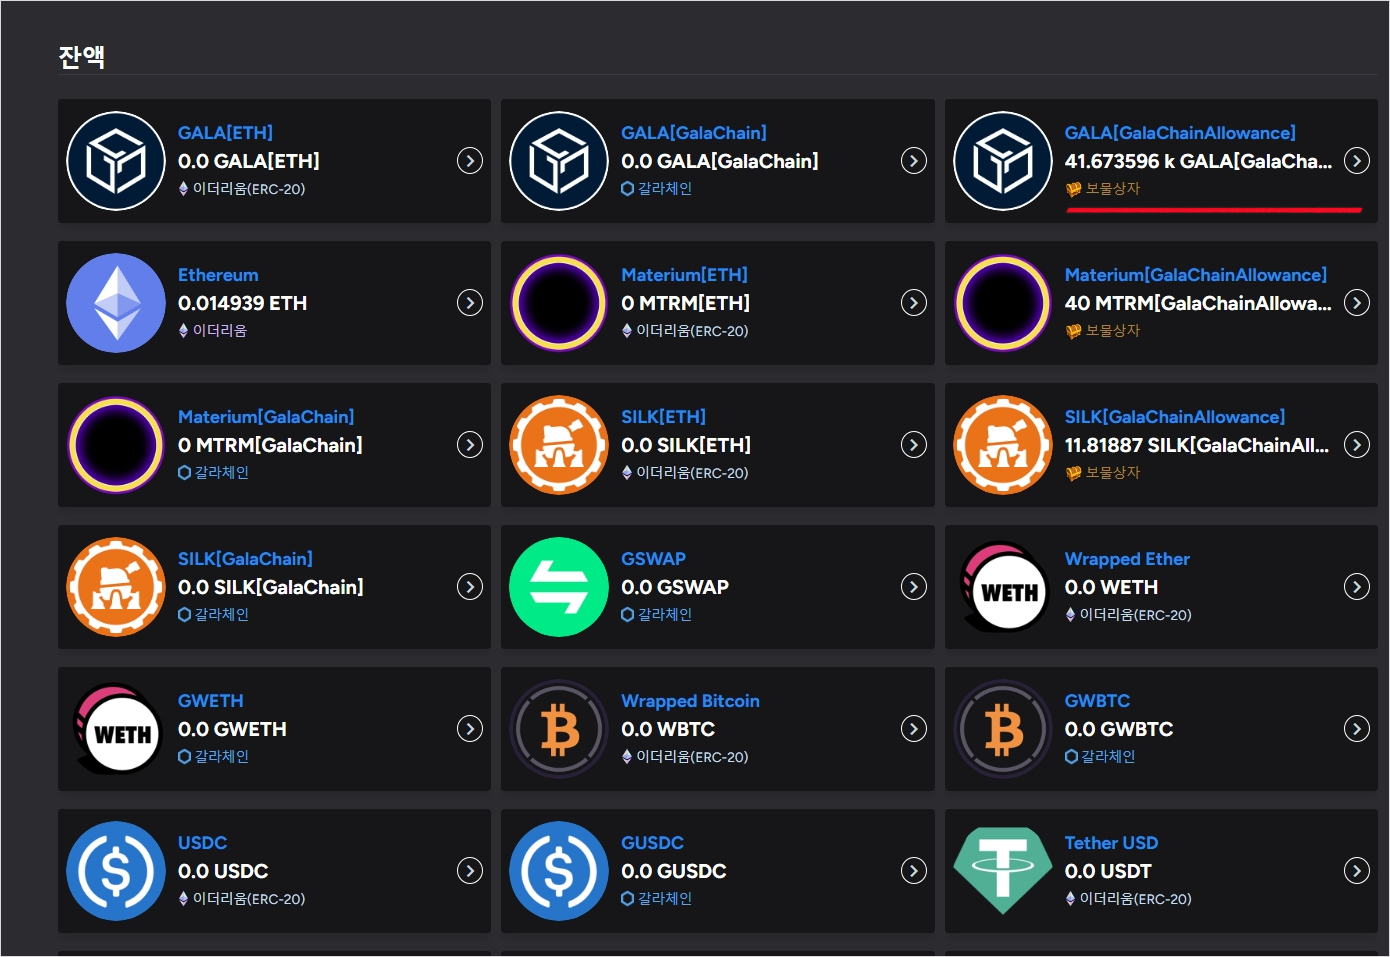1390x957 pixels.
Task: Click the GALA[GalaChainAllowance] token logo
Action: pyautogui.click(x=1003, y=161)
